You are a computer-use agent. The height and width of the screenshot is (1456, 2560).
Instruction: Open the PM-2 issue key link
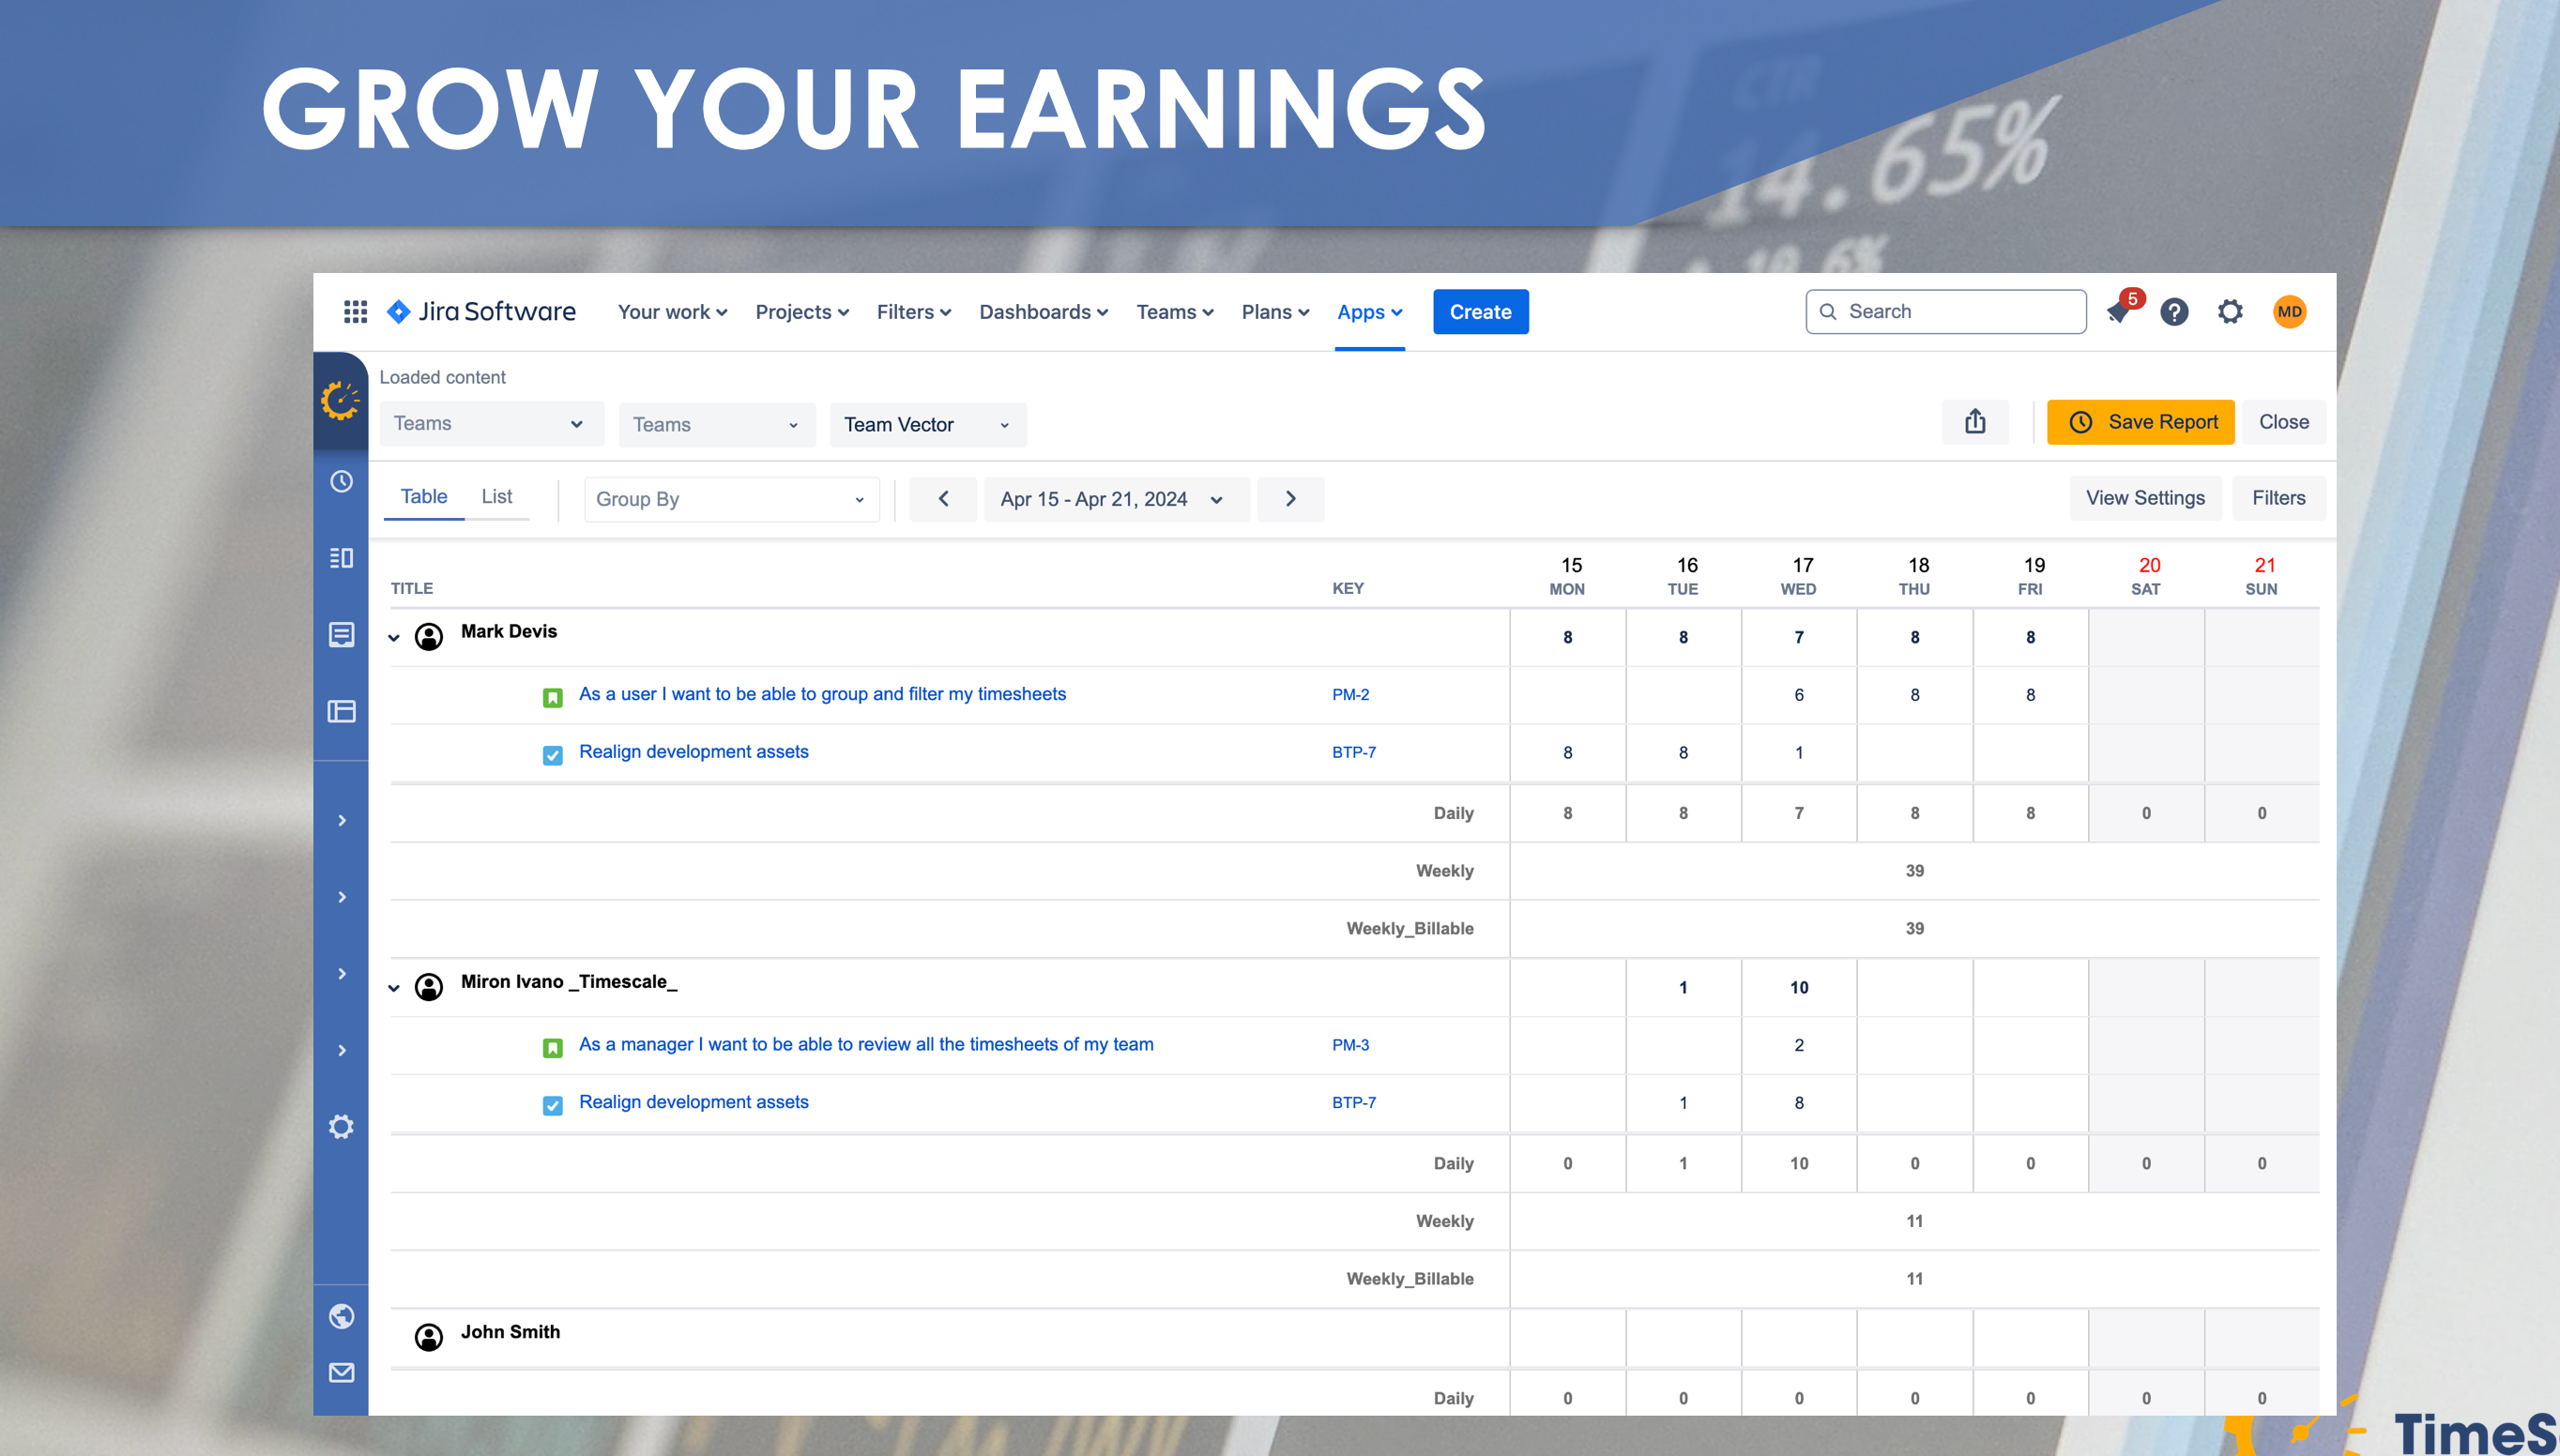tap(1350, 695)
